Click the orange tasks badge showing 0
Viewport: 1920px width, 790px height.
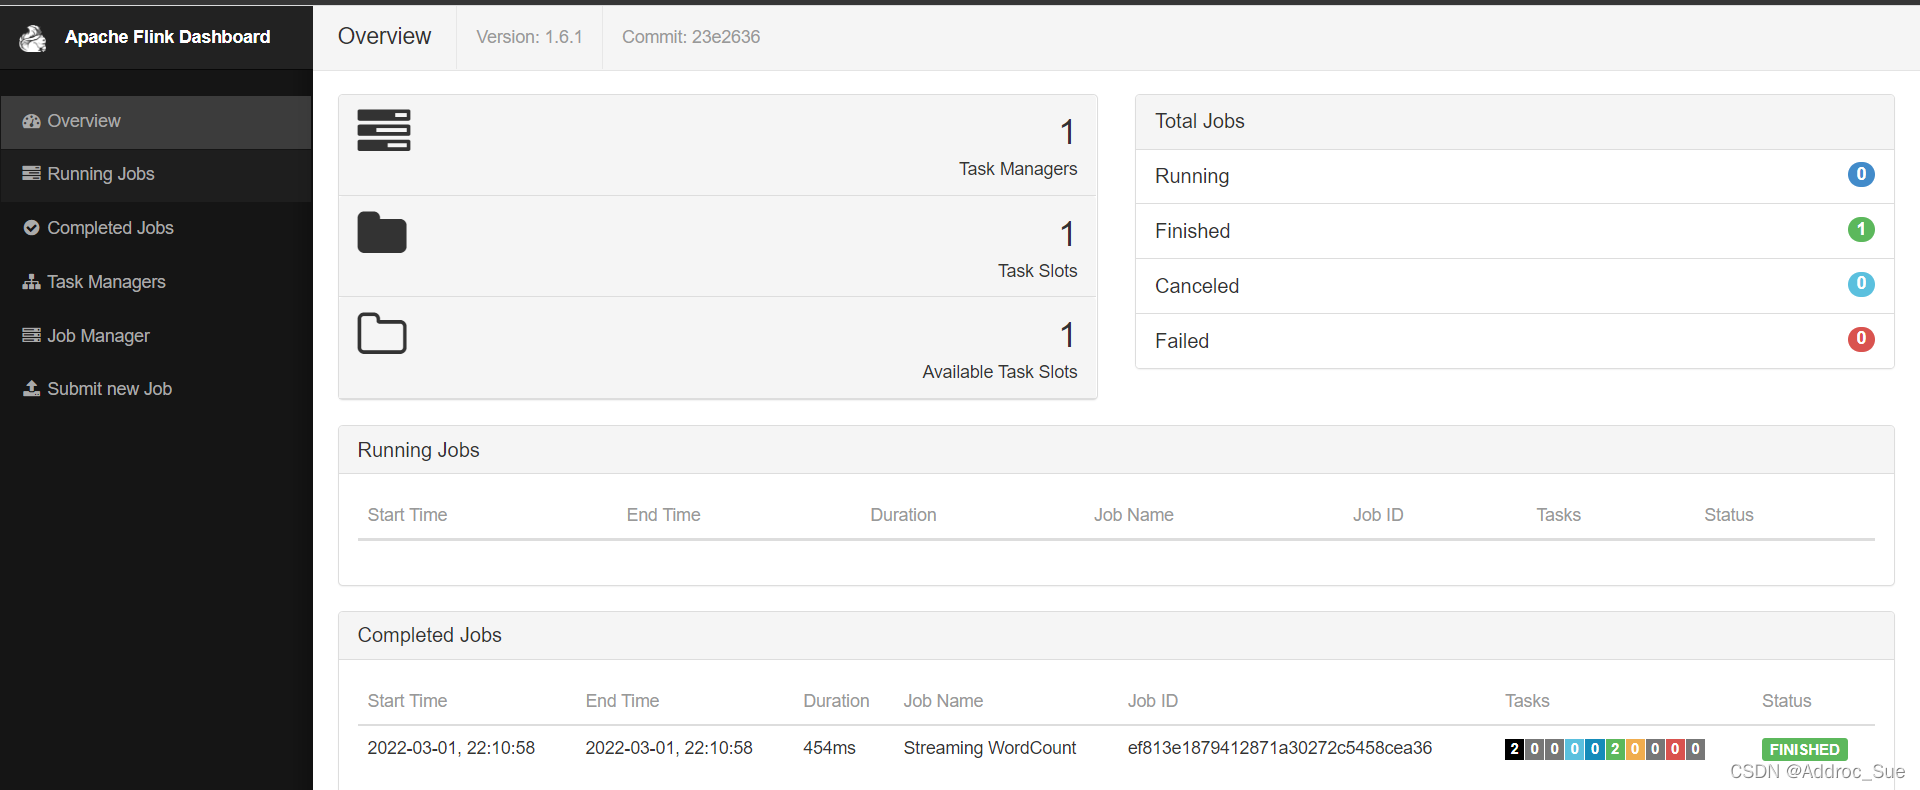point(1635,749)
